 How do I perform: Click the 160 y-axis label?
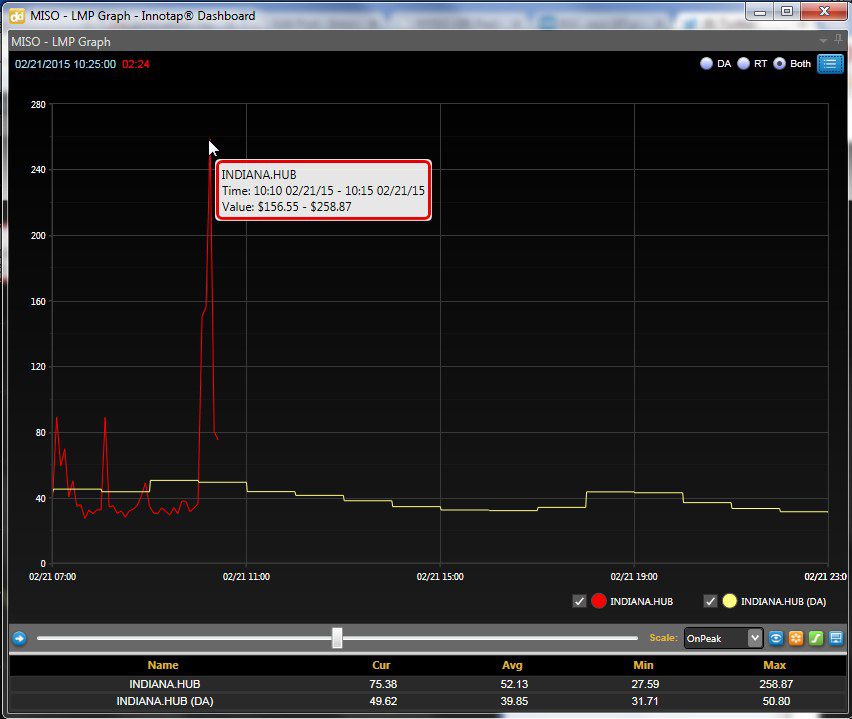pyautogui.click(x=38, y=302)
